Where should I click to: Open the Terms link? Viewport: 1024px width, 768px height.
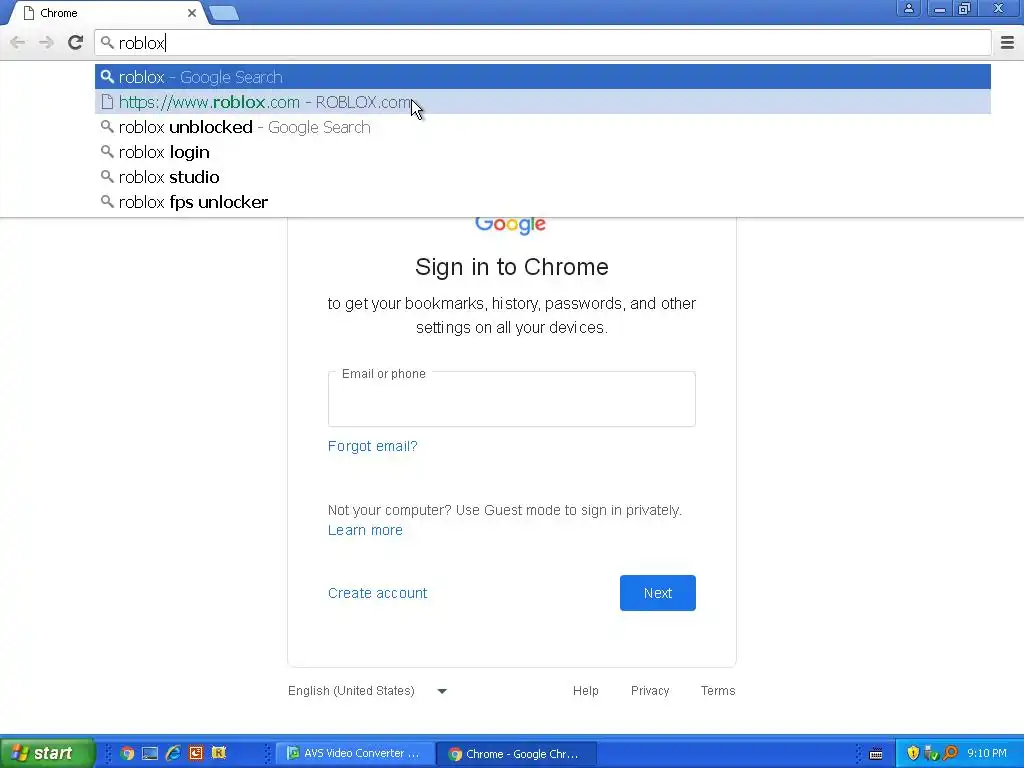click(718, 691)
